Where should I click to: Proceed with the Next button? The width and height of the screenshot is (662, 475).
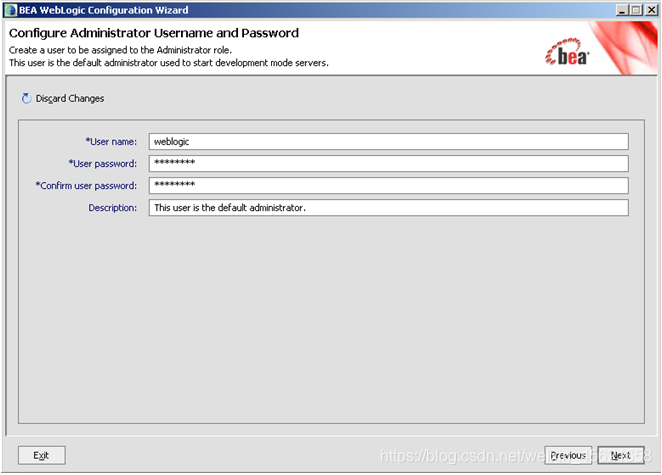(x=621, y=455)
